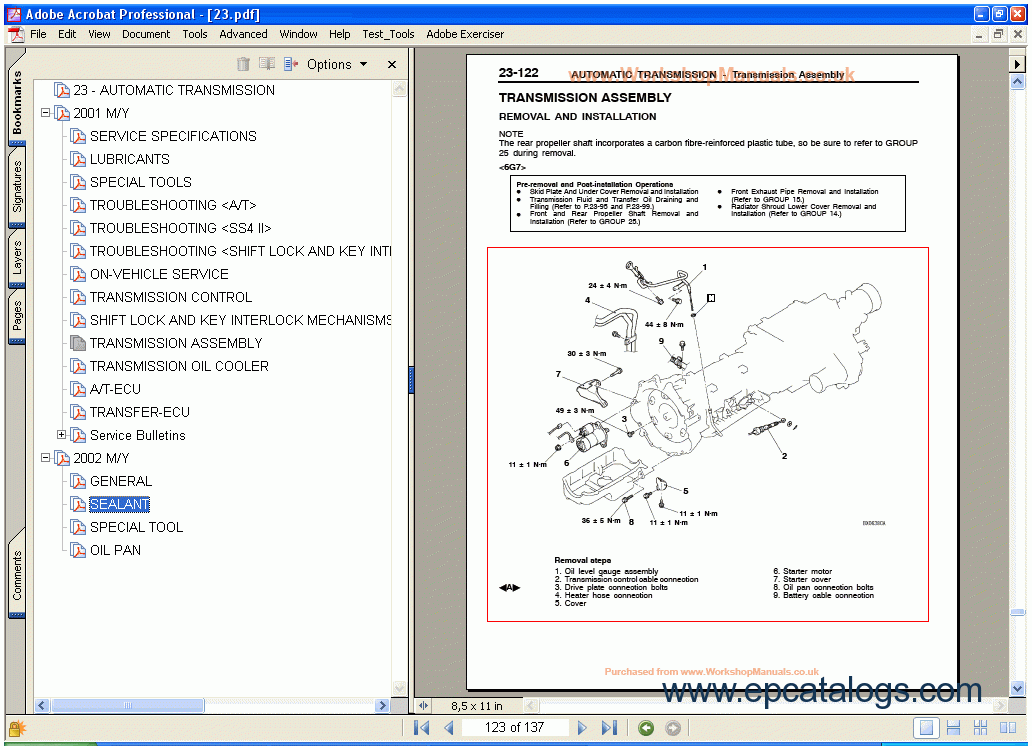
Task: Open the ON-VEHICLE SERVICE bookmark
Action: (159, 274)
